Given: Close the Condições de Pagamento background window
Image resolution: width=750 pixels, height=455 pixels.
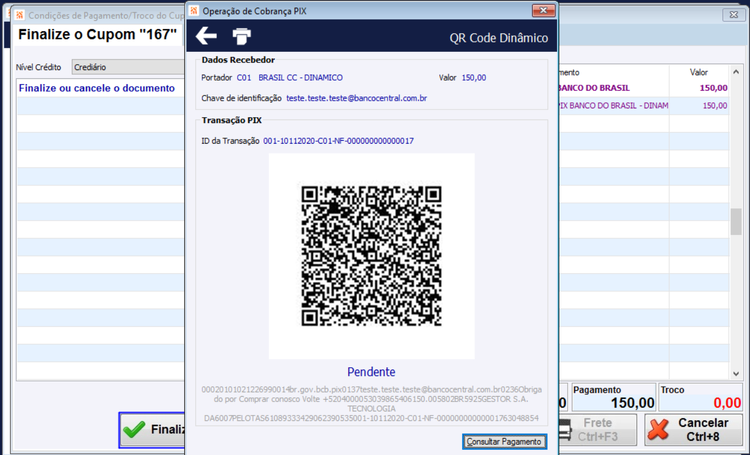Looking at the screenshot, I should pyautogui.click(x=734, y=15).
